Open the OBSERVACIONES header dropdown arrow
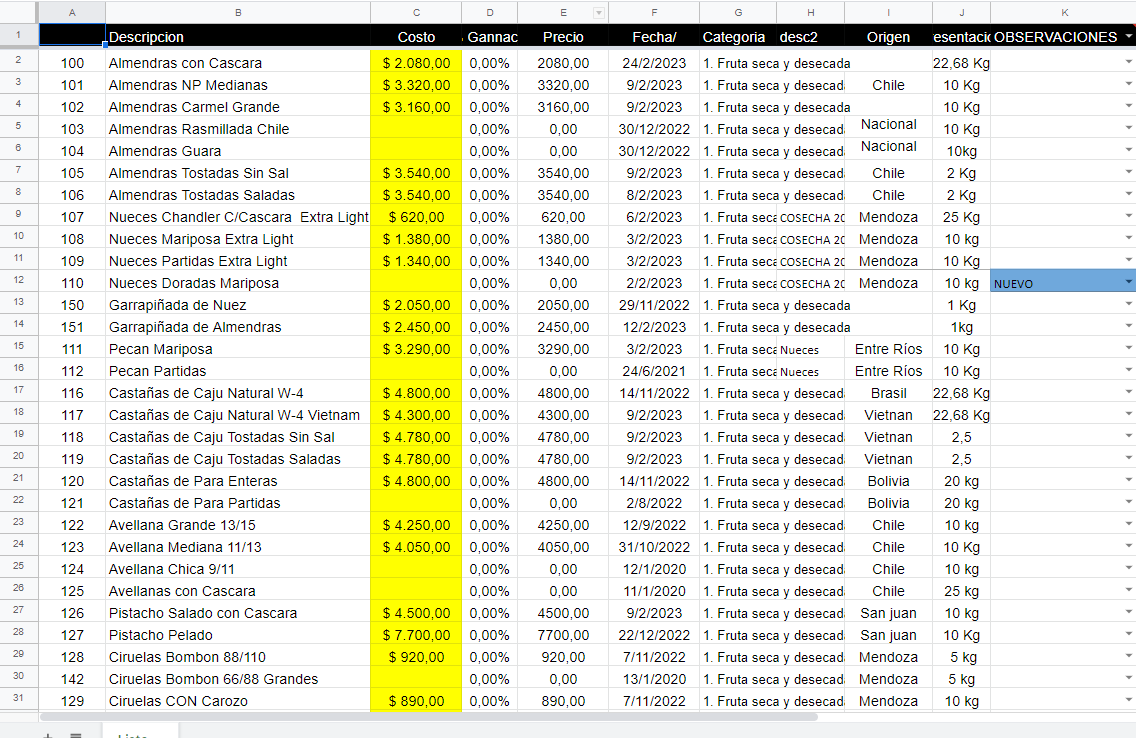The image size is (1136, 738). pyautogui.click(x=1128, y=37)
